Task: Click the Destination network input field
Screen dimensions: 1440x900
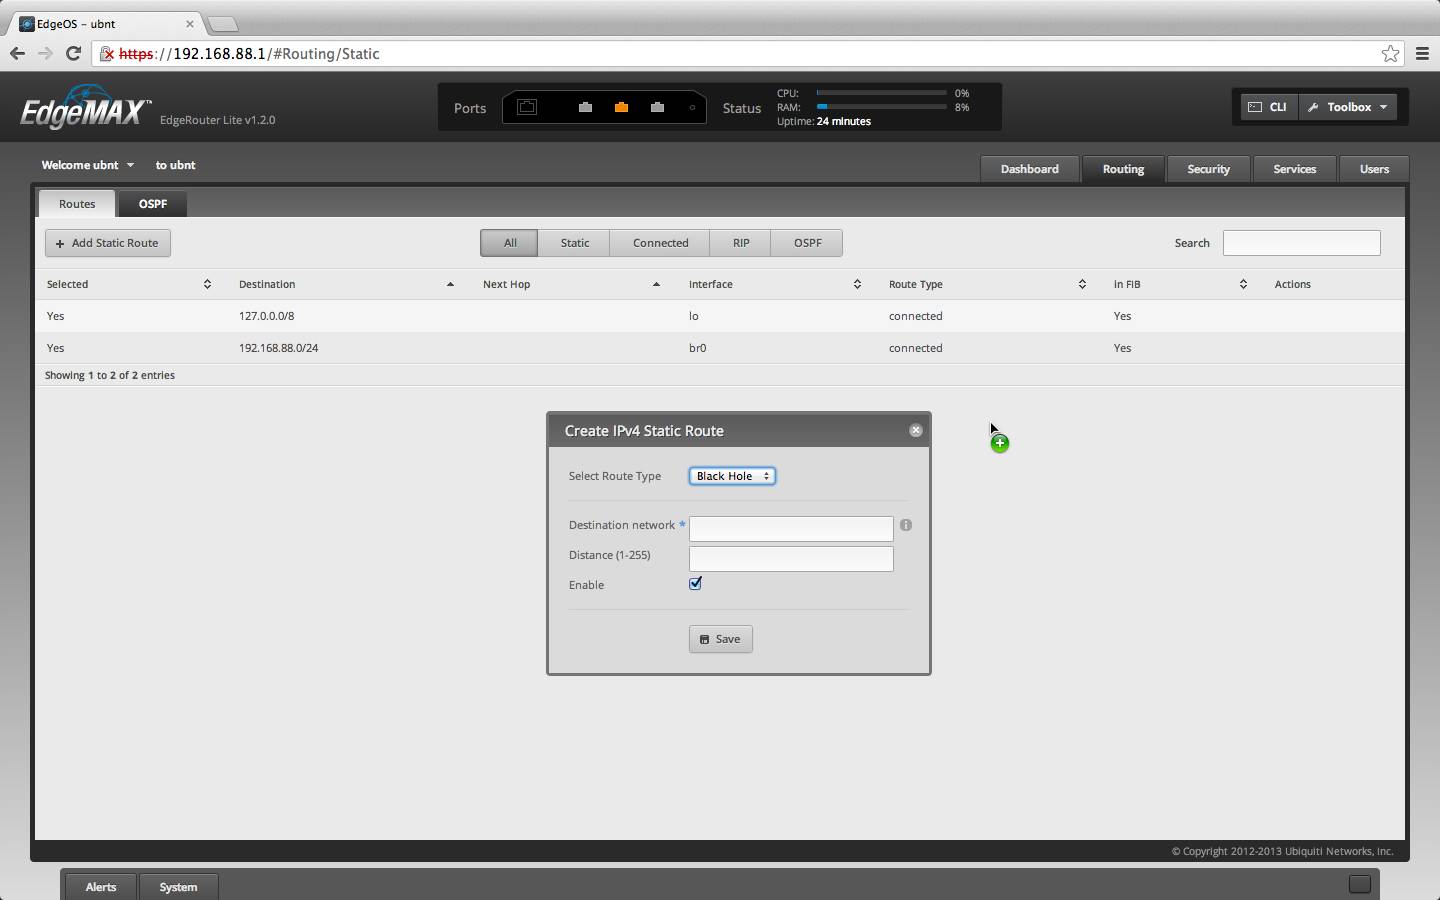Action: [x=790, y=528]
